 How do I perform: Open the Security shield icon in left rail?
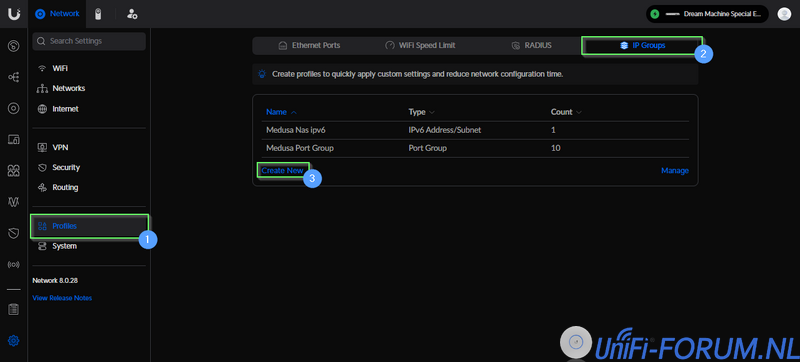[x=14, y=234]
